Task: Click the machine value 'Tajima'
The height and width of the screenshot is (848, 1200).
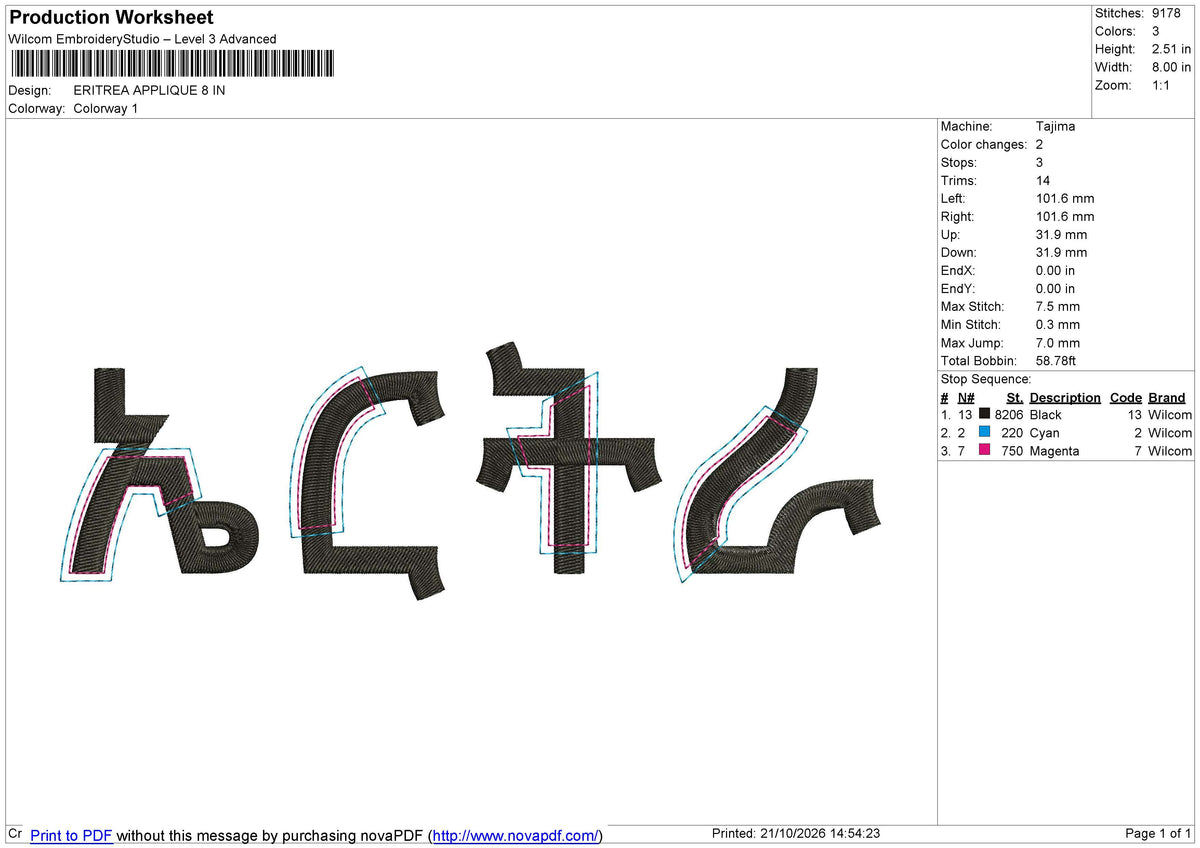Action: pyautogui.click(x=1056, y=127)
